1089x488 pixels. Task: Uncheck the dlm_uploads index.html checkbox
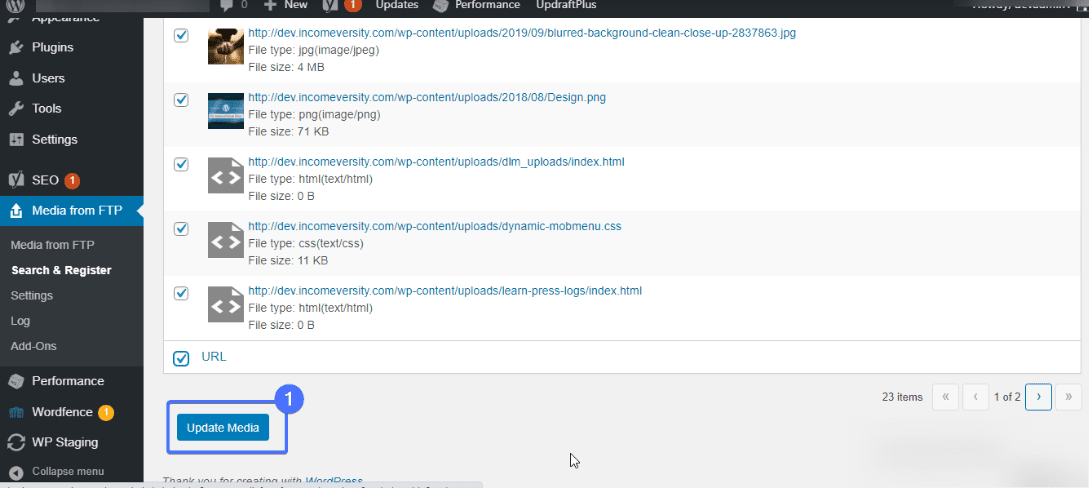tap(181, 165)
